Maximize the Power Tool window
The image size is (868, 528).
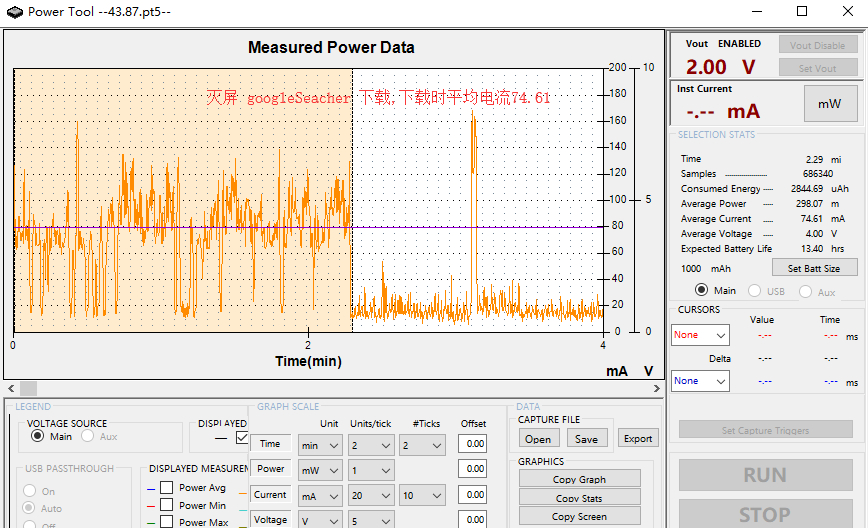tap(802, 12)
